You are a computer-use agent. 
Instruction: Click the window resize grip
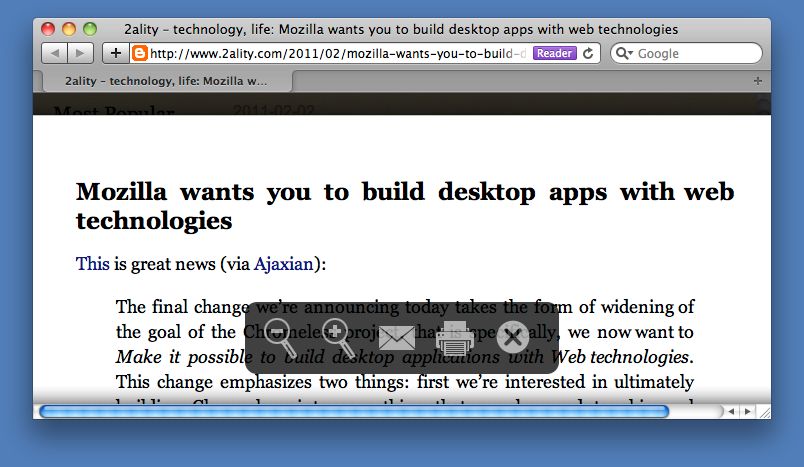764,412
